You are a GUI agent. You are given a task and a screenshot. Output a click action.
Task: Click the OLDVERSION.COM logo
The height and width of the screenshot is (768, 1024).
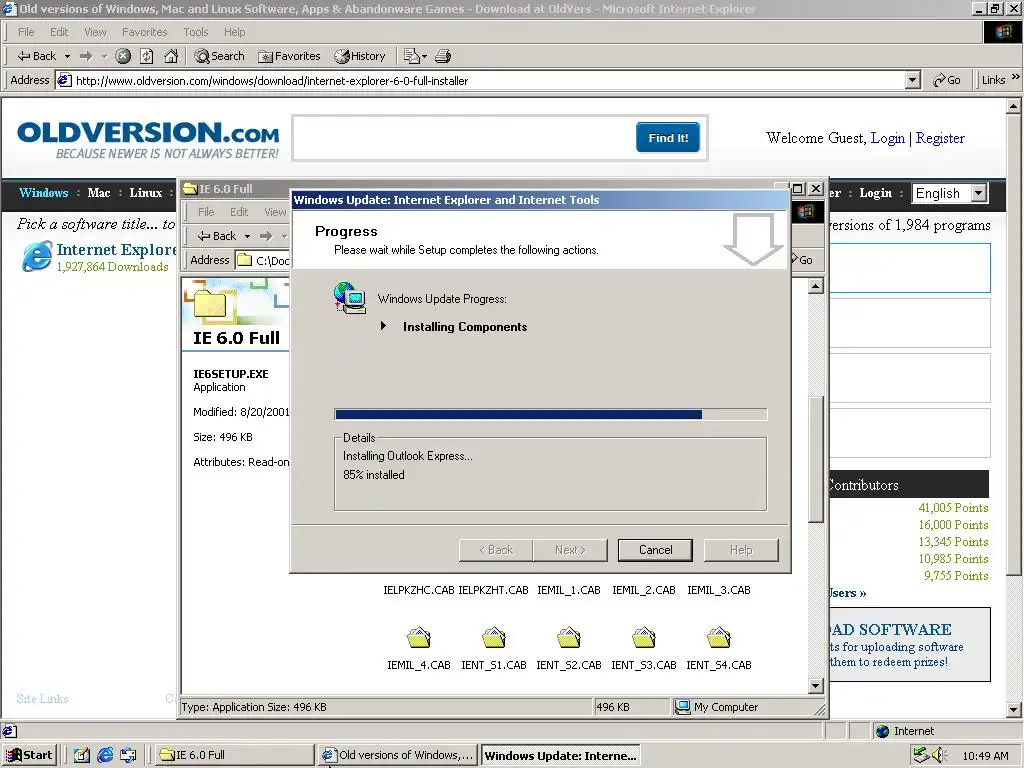point(148,139)
